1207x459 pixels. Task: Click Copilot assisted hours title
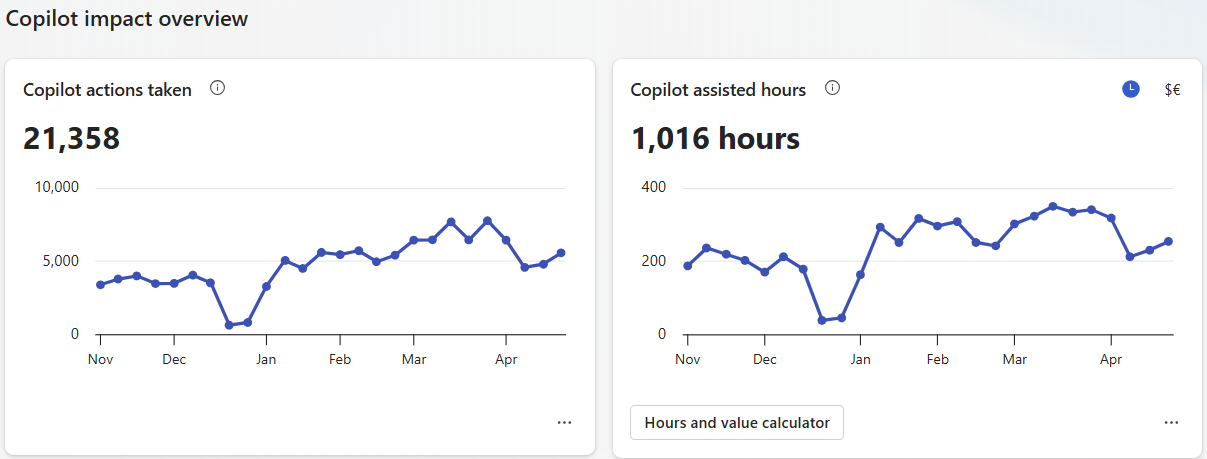click(718, 90)
